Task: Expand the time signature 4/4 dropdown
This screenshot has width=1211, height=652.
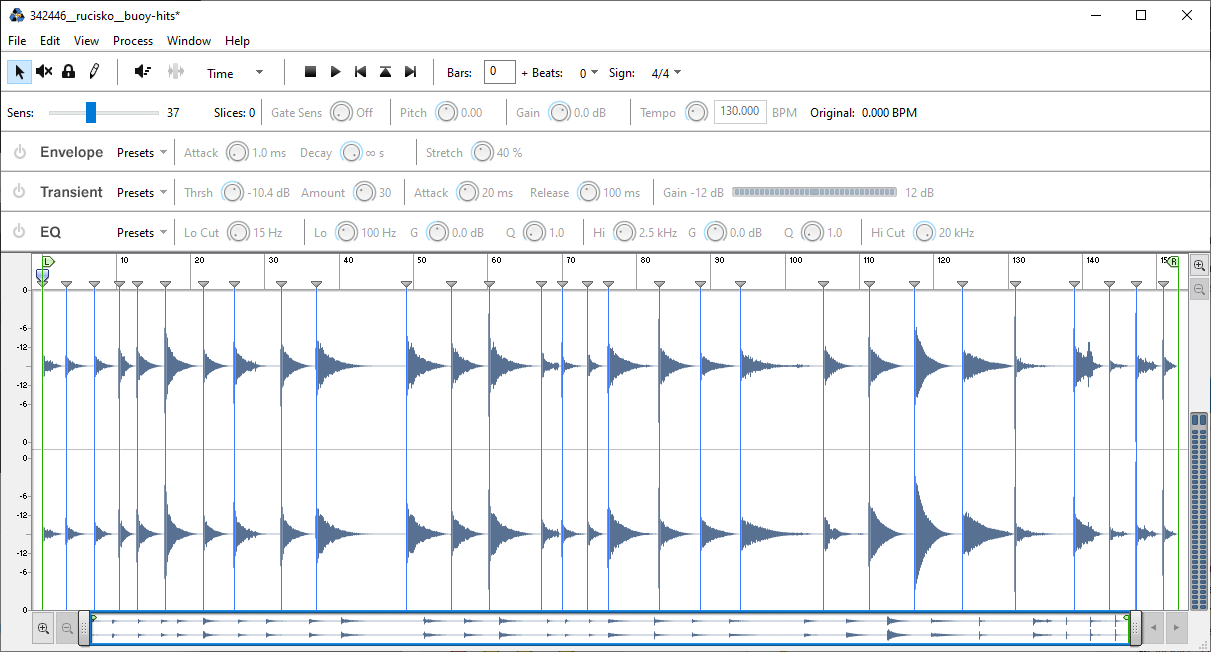Action: click(x=666, y=73)
